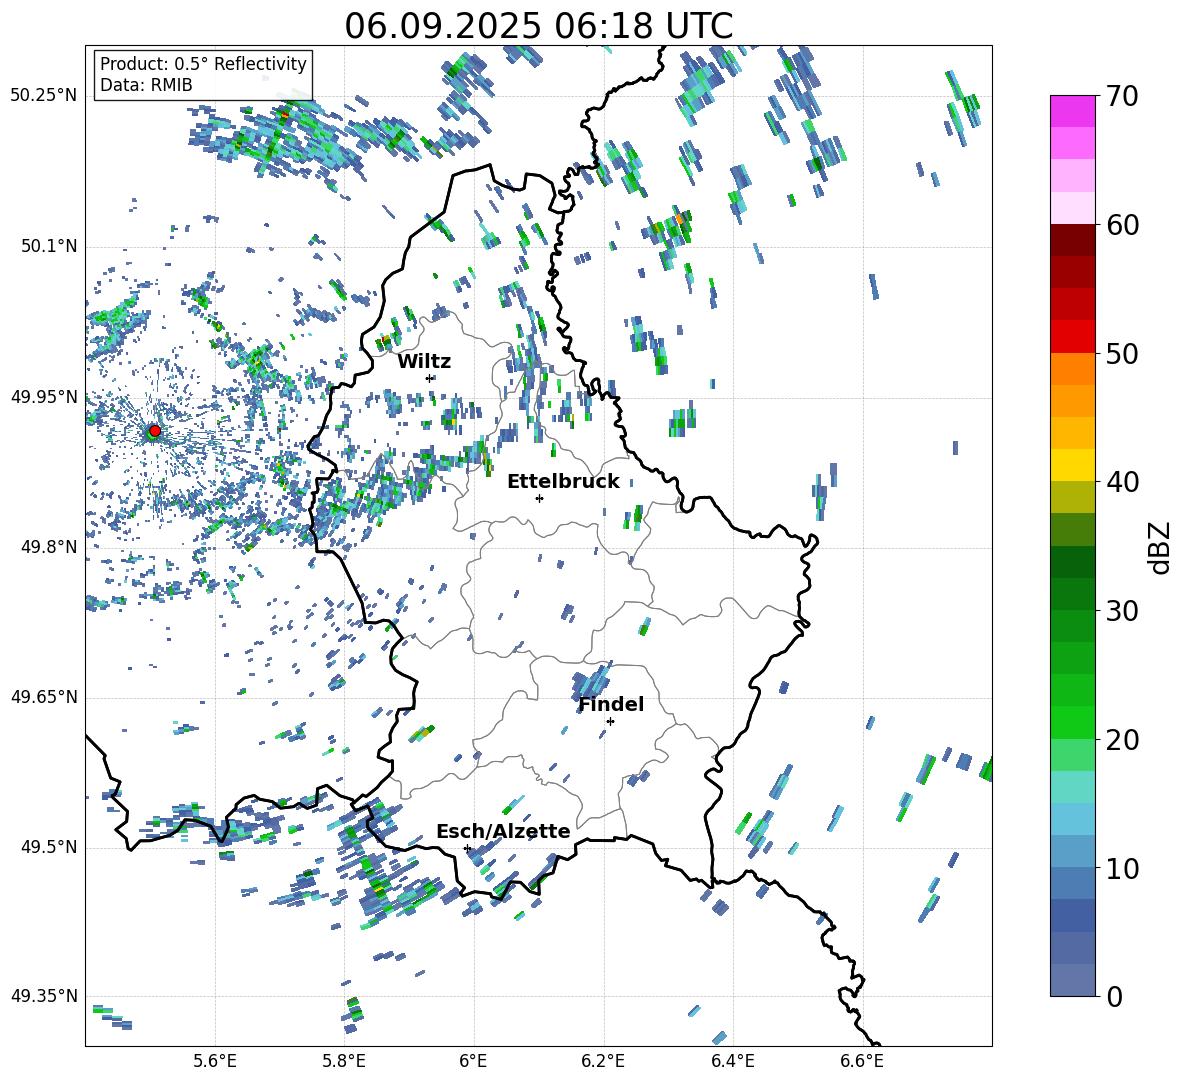Click the 70 tick on the colorbar

point(1123,96)
